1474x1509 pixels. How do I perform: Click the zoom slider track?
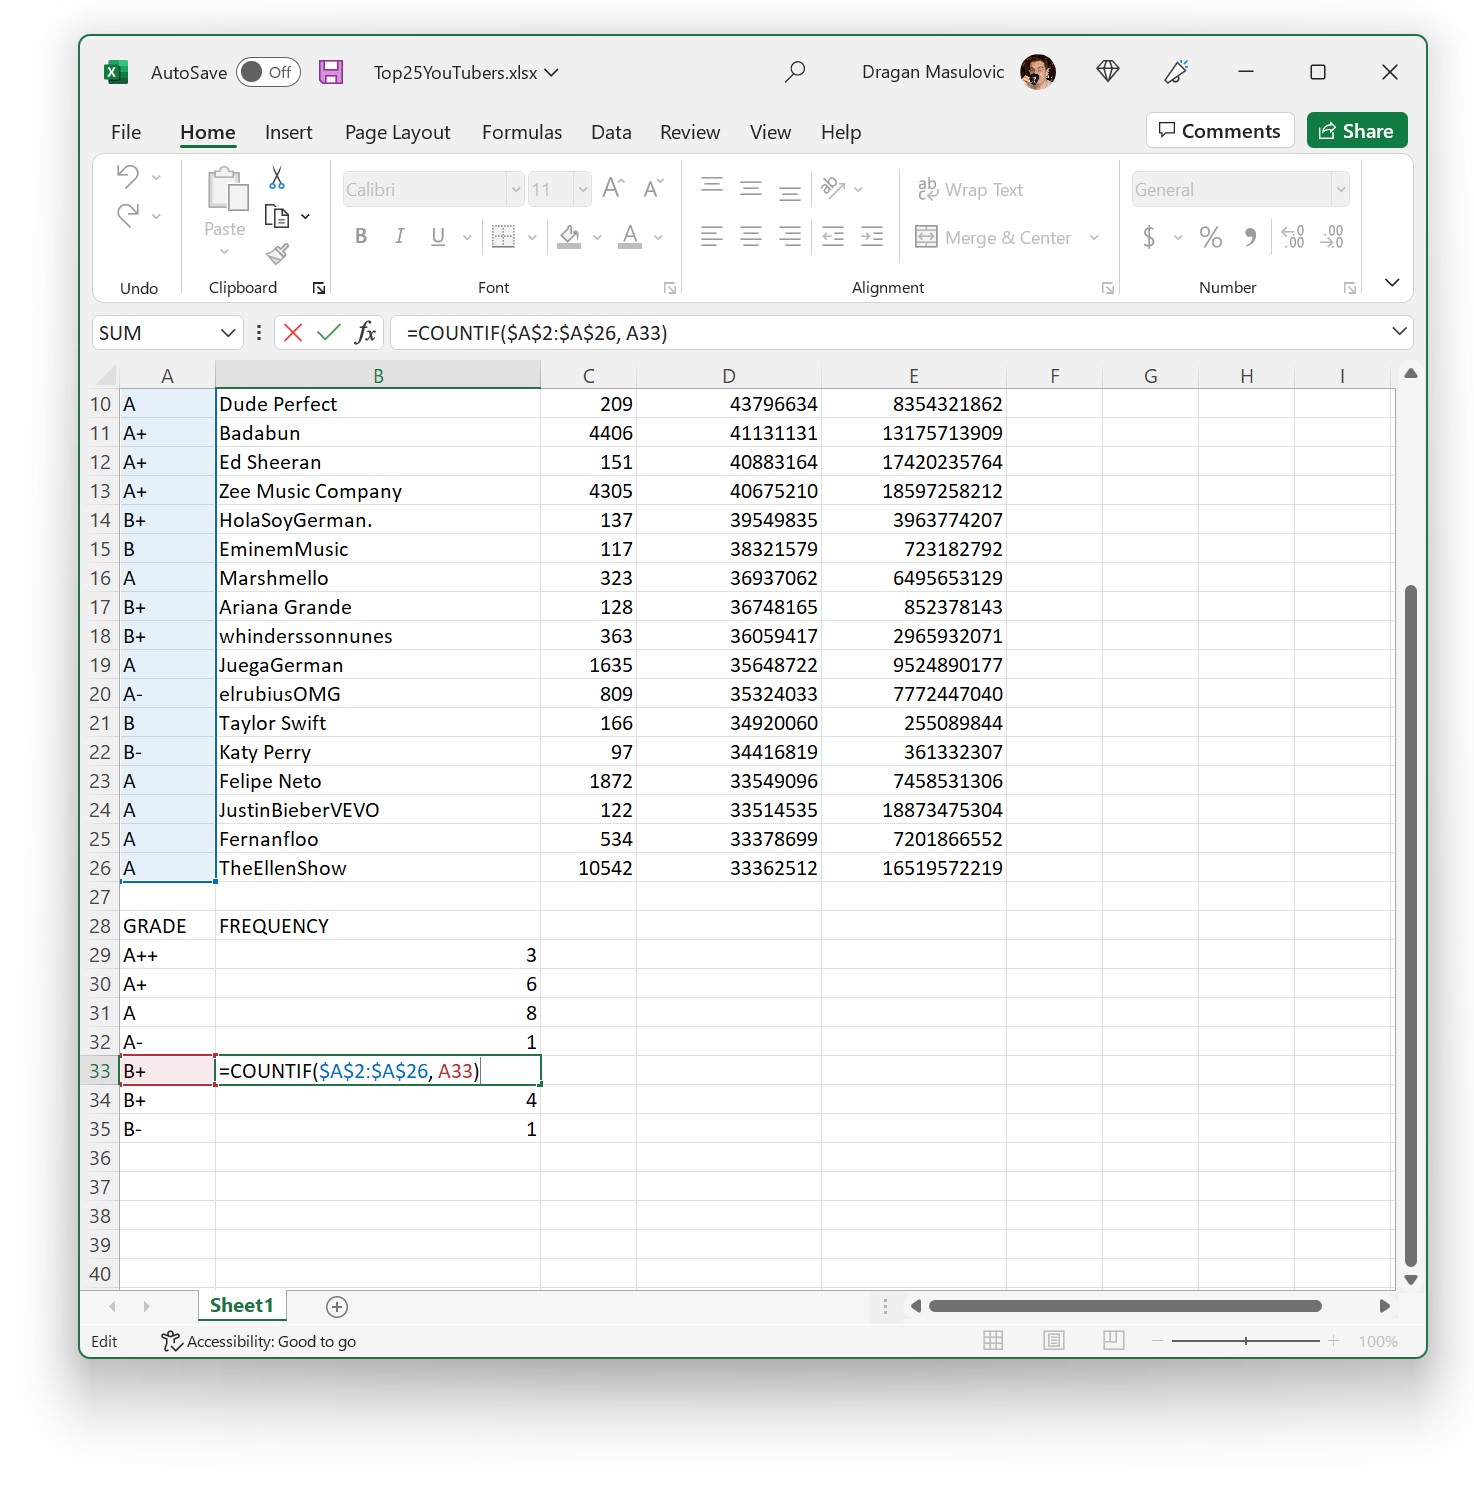(x=1246, y=1340)
